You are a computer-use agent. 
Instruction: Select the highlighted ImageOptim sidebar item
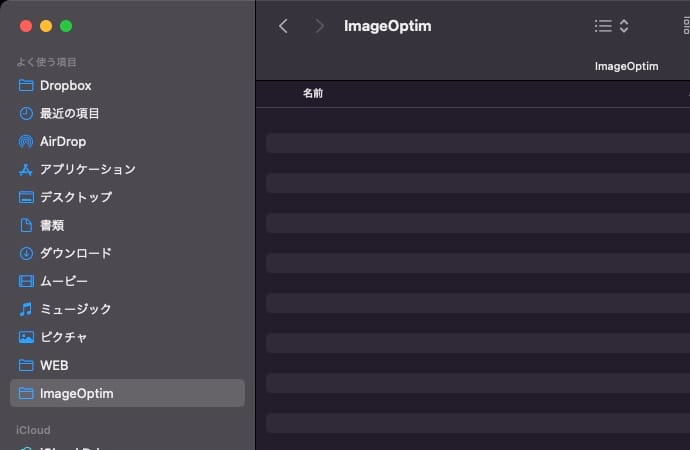(127, 393)
